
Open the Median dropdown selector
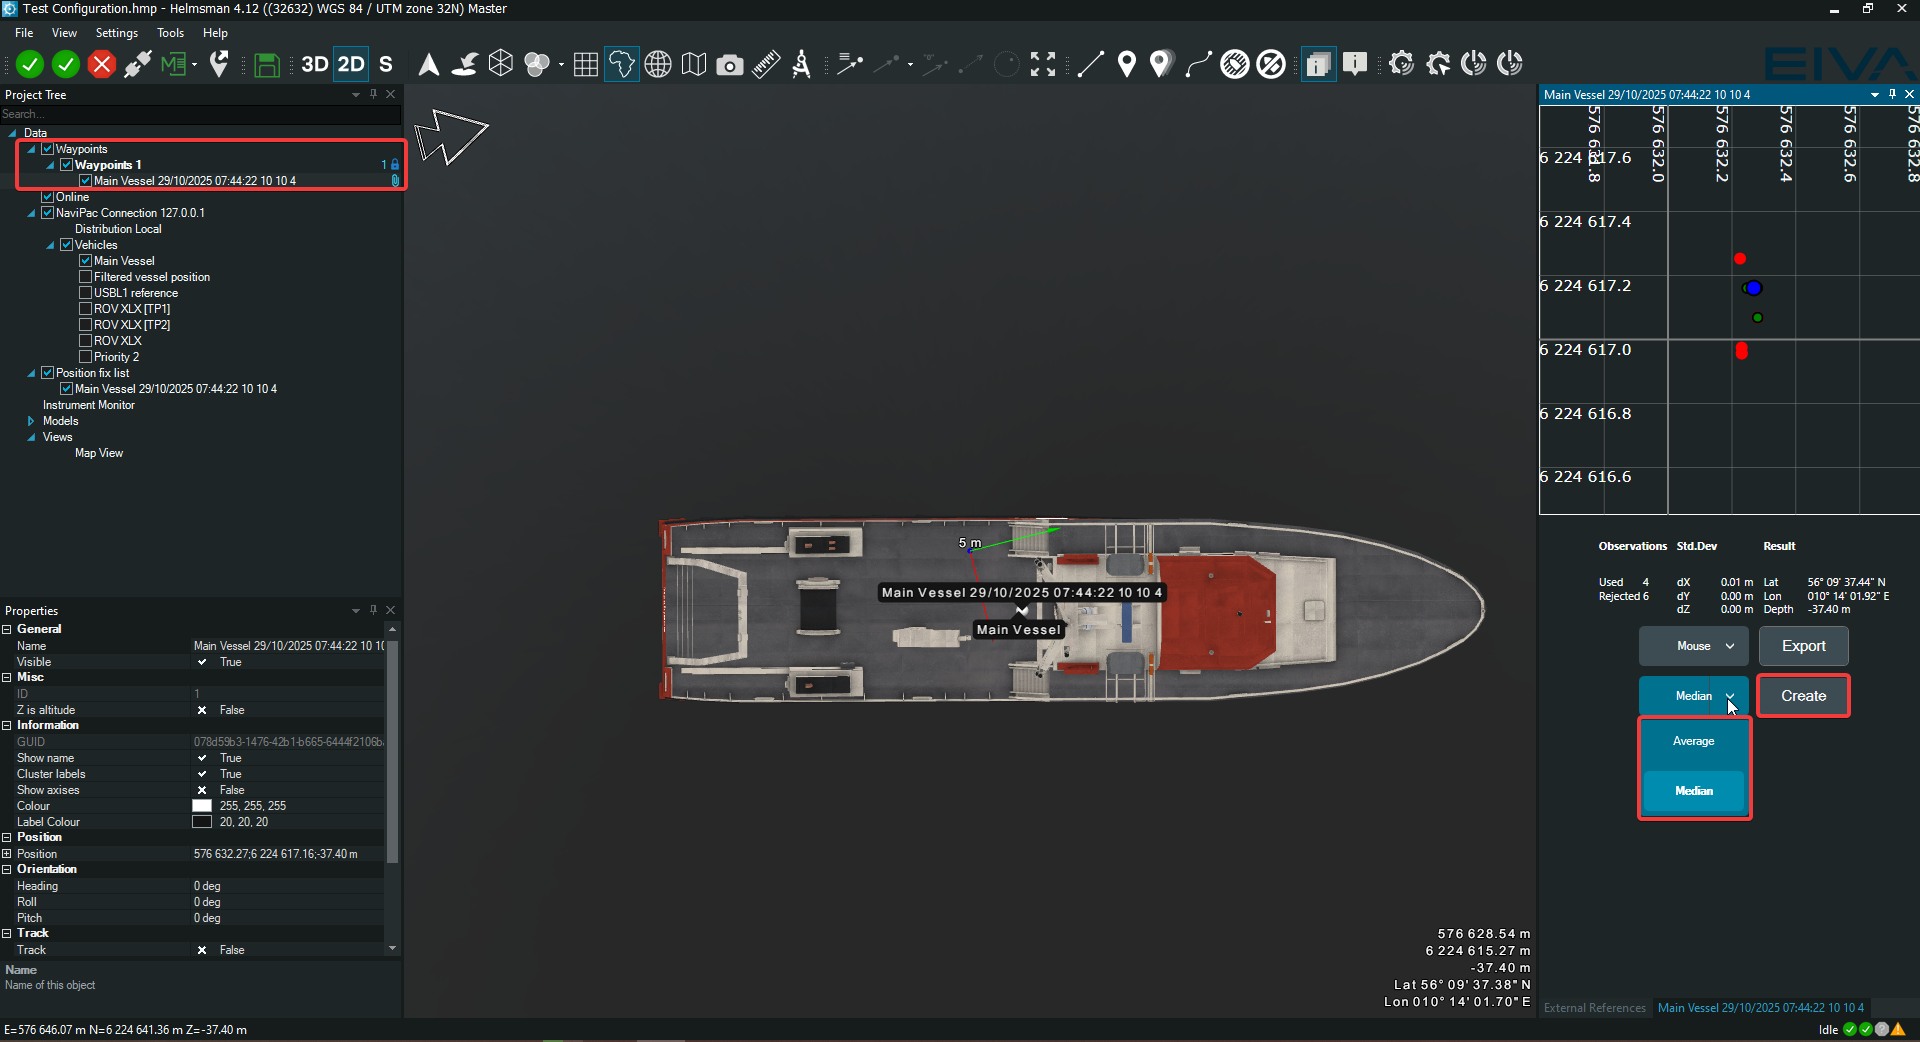(1693, 696)
